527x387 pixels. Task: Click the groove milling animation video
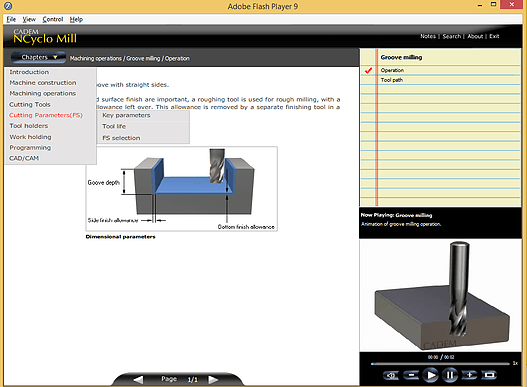pyautogui.click(x=440, y=295)
